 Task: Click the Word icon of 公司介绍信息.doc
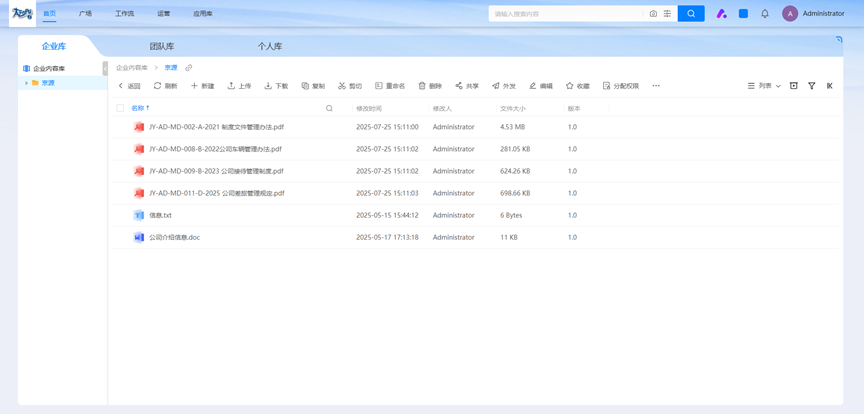tap(139, 238)
